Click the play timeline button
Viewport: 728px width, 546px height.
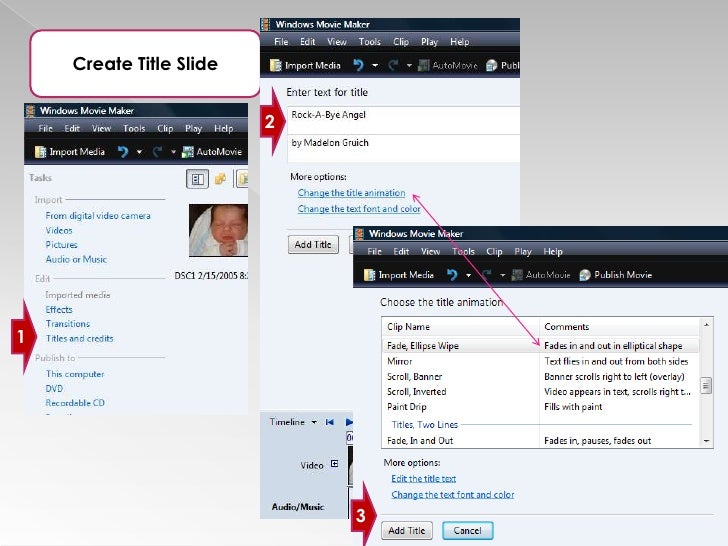coord(349,422)
